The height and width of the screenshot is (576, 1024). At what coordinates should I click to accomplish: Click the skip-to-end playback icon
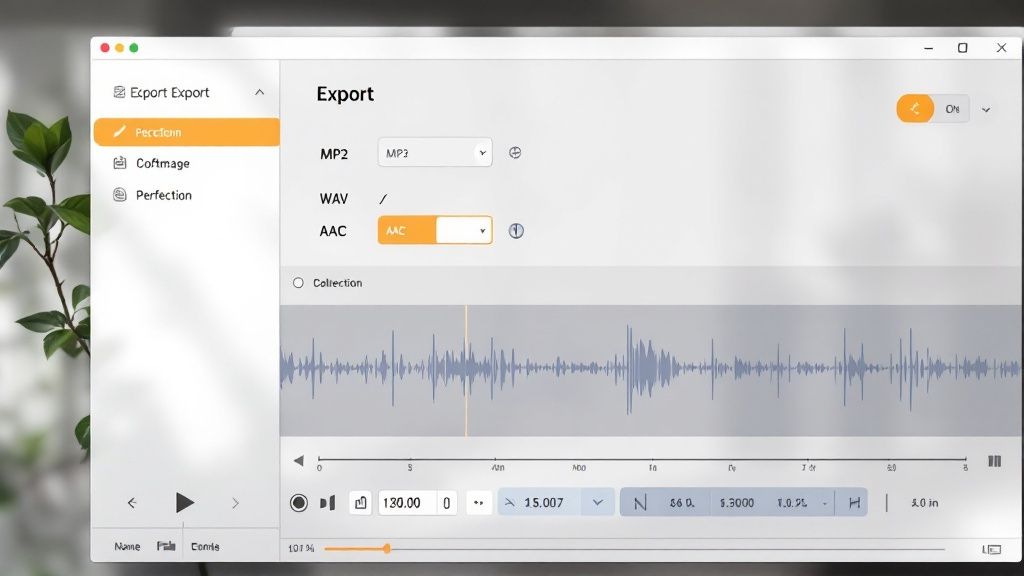point(327,503)
